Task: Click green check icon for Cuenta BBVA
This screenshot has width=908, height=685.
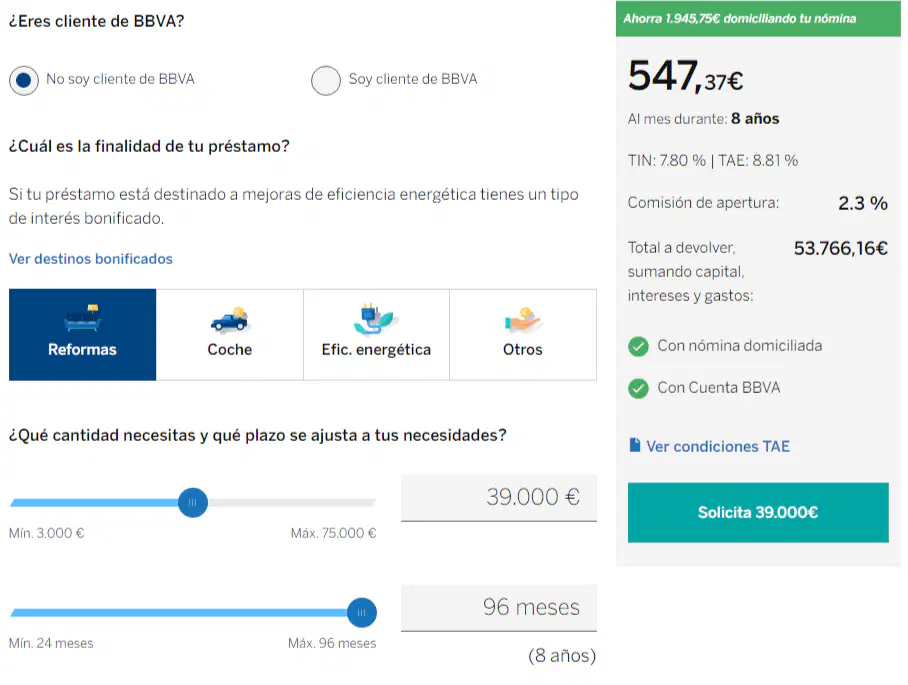Action: coord(638,388)
